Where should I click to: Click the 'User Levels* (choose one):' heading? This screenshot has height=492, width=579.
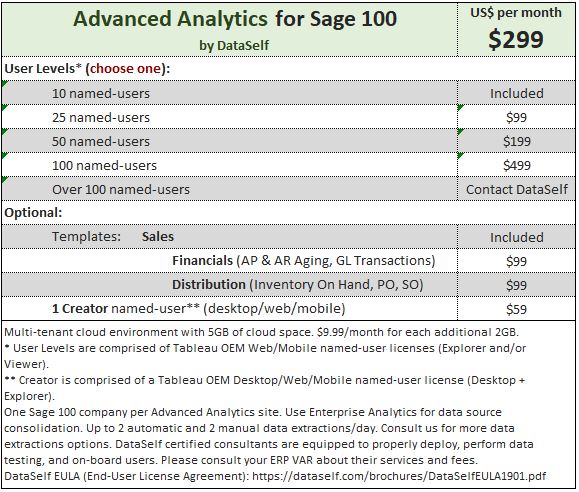pyautogui.click(x=87, y=69)
